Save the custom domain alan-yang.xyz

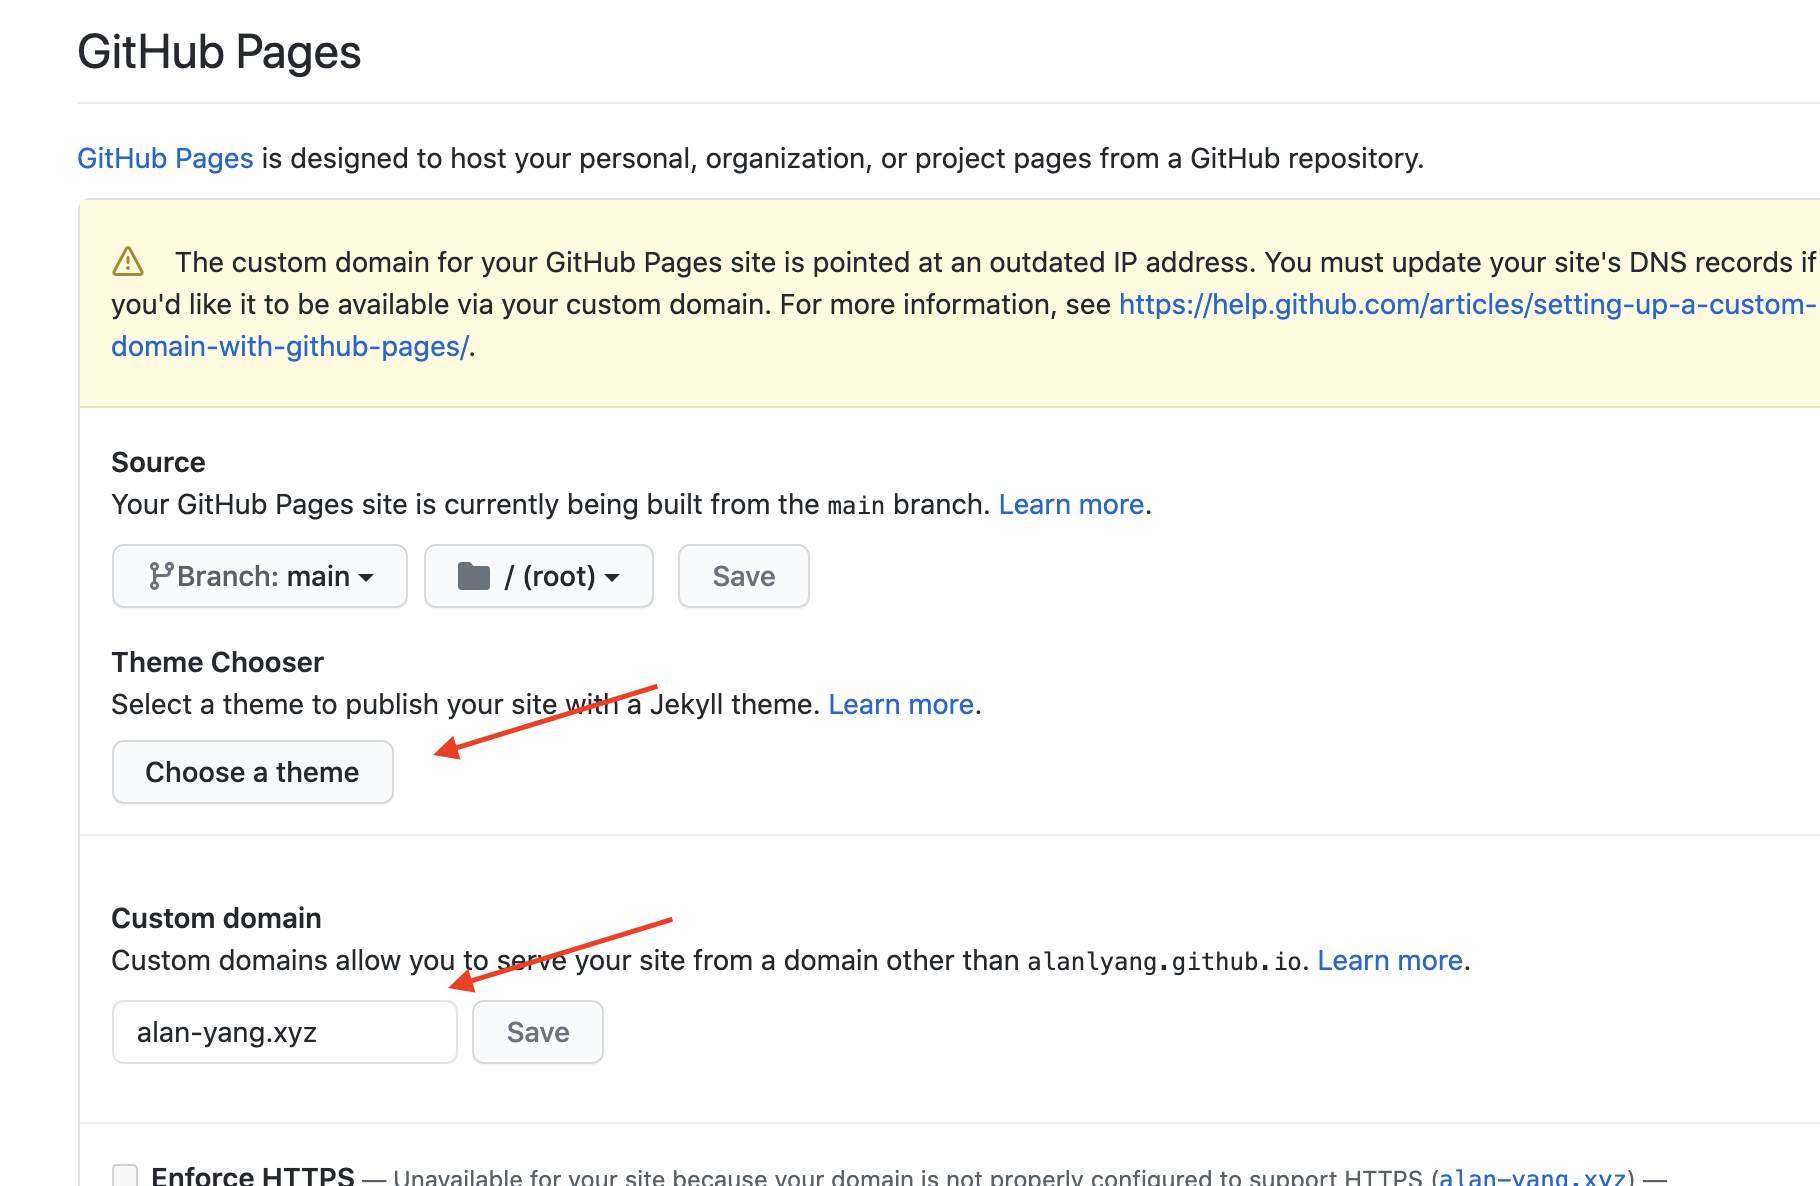click(x=537, y=1032)
